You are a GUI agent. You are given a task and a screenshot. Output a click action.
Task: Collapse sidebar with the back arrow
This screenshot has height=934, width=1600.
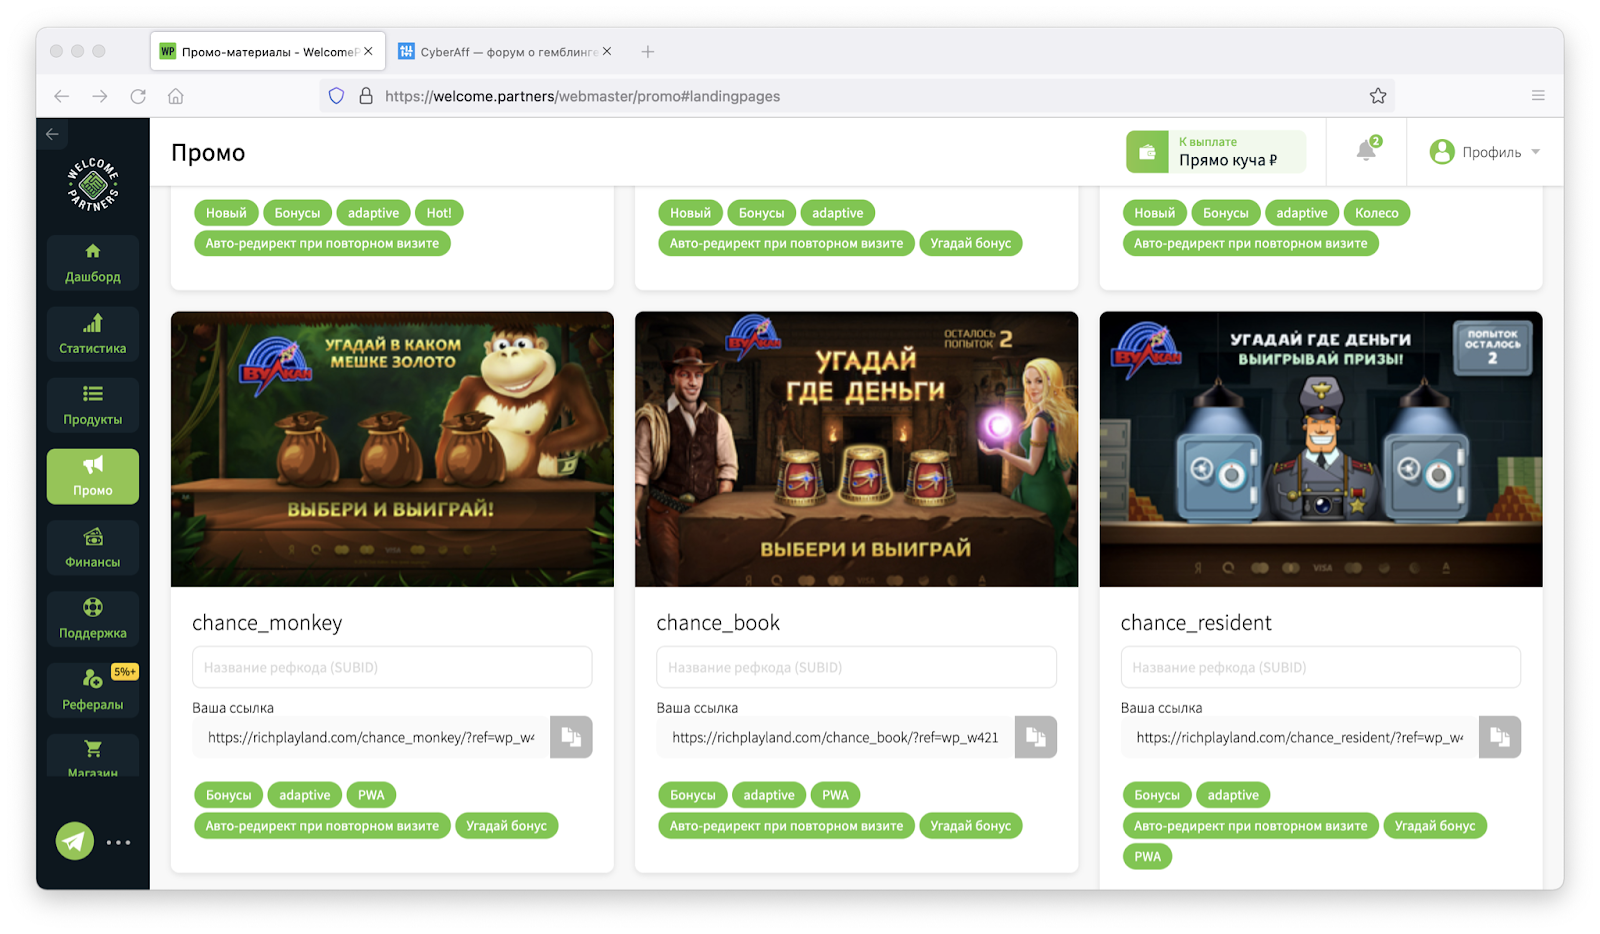coord(52,134)
